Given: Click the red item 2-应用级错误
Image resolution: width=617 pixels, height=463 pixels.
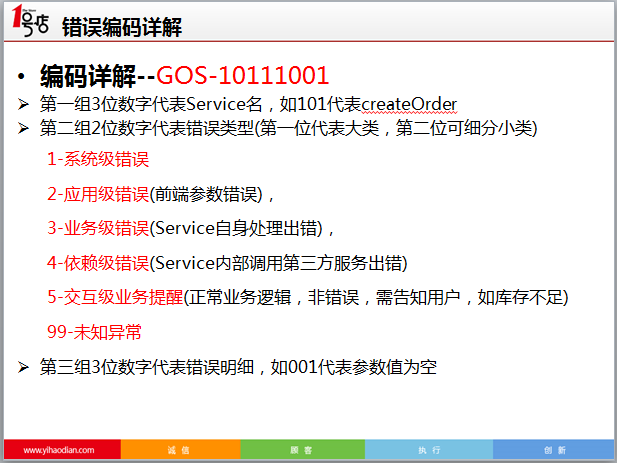Looking at the screenshot, I should tap(98, 194).
